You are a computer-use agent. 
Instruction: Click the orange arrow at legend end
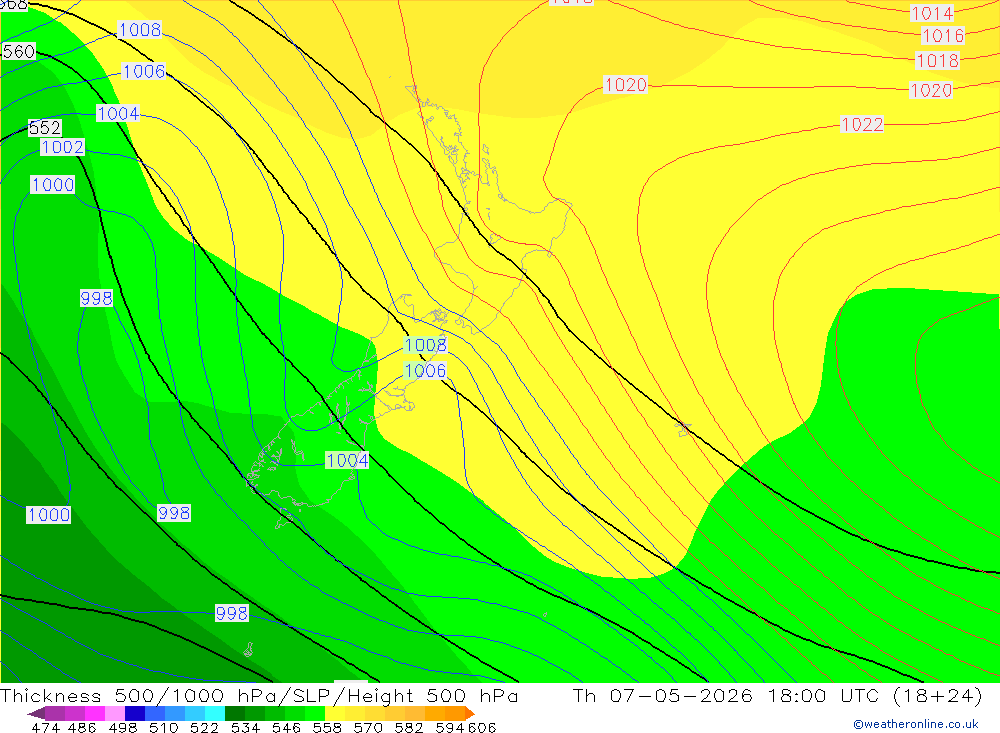tap(470, 713)
